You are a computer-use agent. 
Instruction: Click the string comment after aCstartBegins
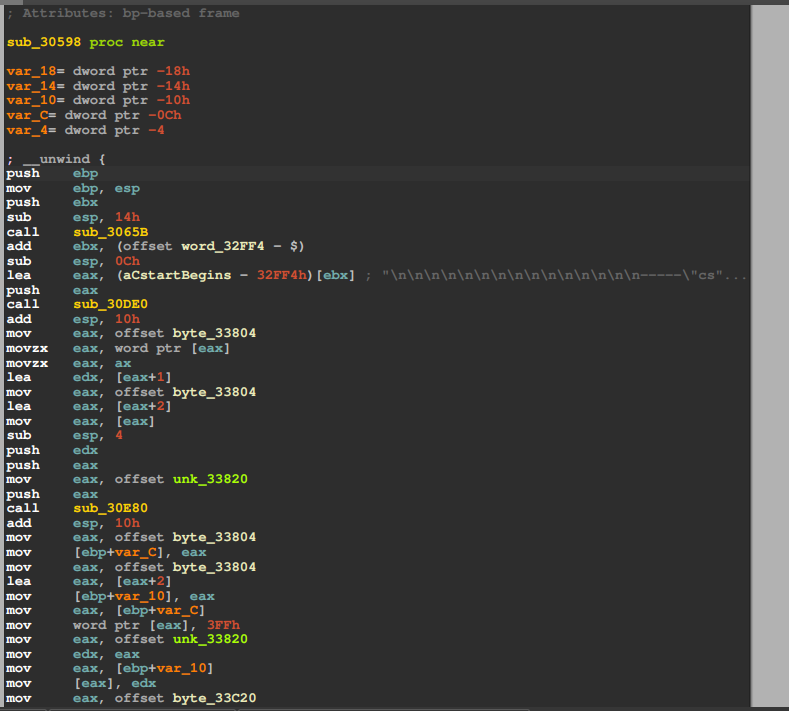pyautogui.click(x=558, y=275)
